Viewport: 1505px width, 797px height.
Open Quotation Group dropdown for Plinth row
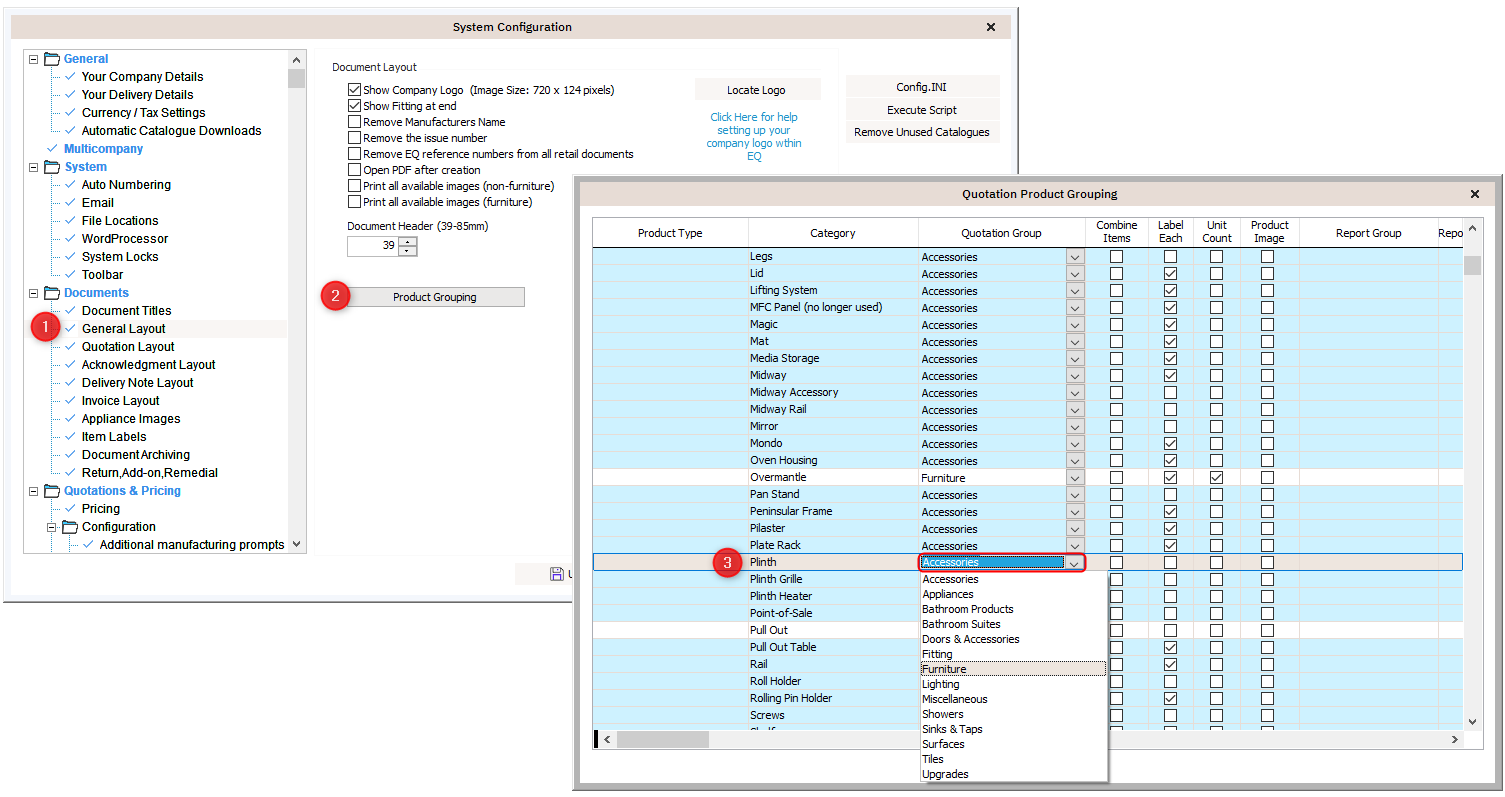(x=1075, y=563)
